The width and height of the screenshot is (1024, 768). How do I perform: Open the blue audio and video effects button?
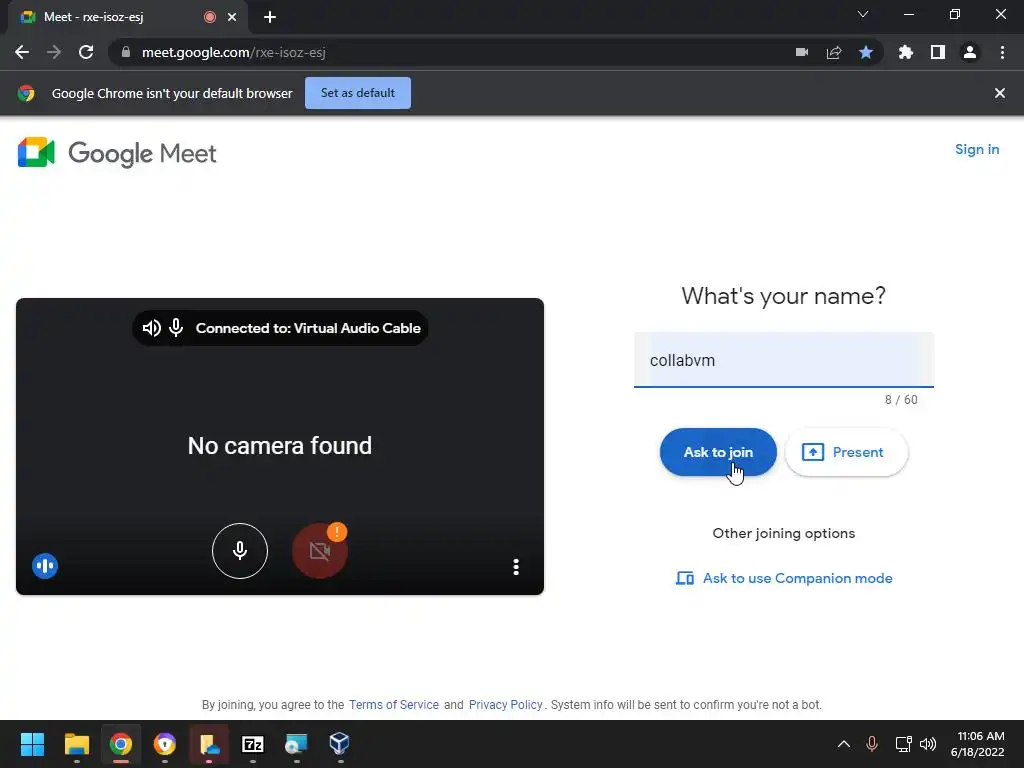pos(45,566)
